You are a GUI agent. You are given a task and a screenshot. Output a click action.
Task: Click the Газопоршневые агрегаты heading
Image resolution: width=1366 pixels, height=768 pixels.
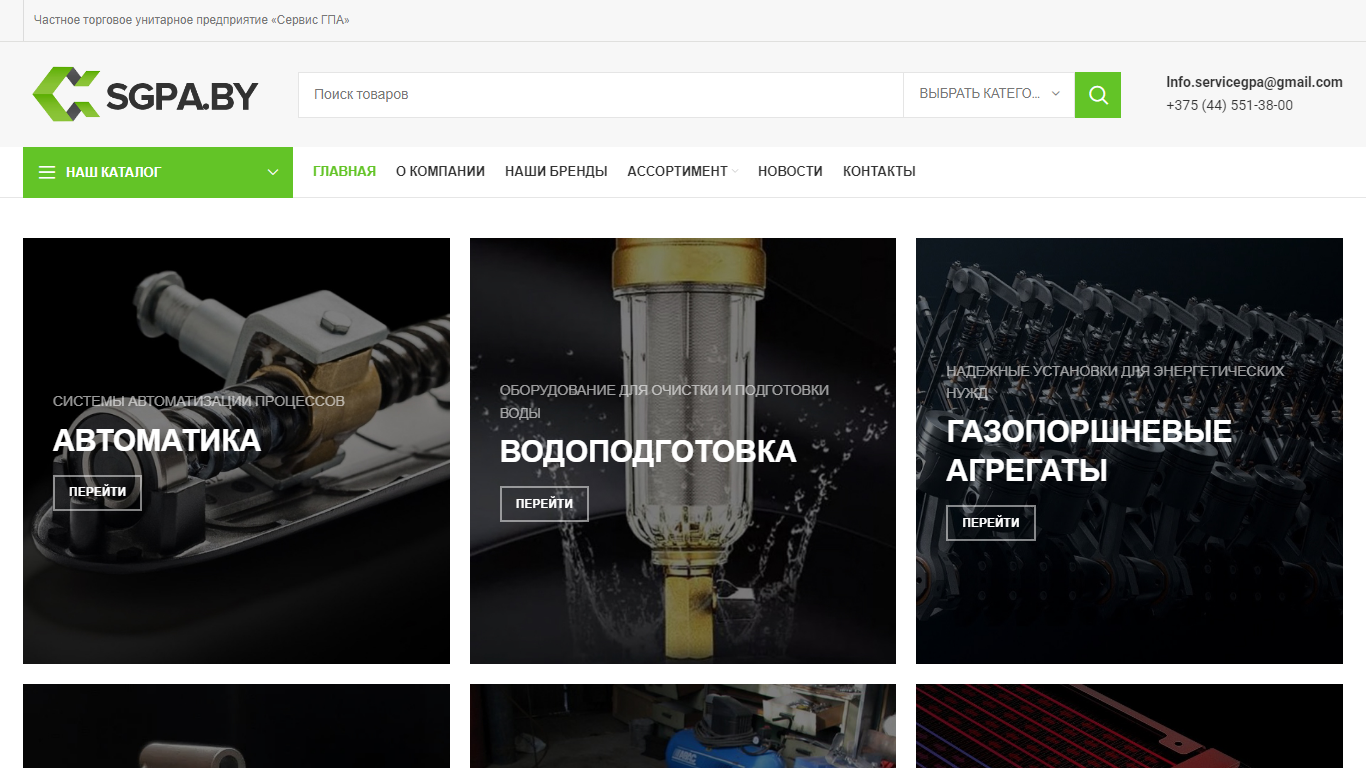[x=1089, y=451]
